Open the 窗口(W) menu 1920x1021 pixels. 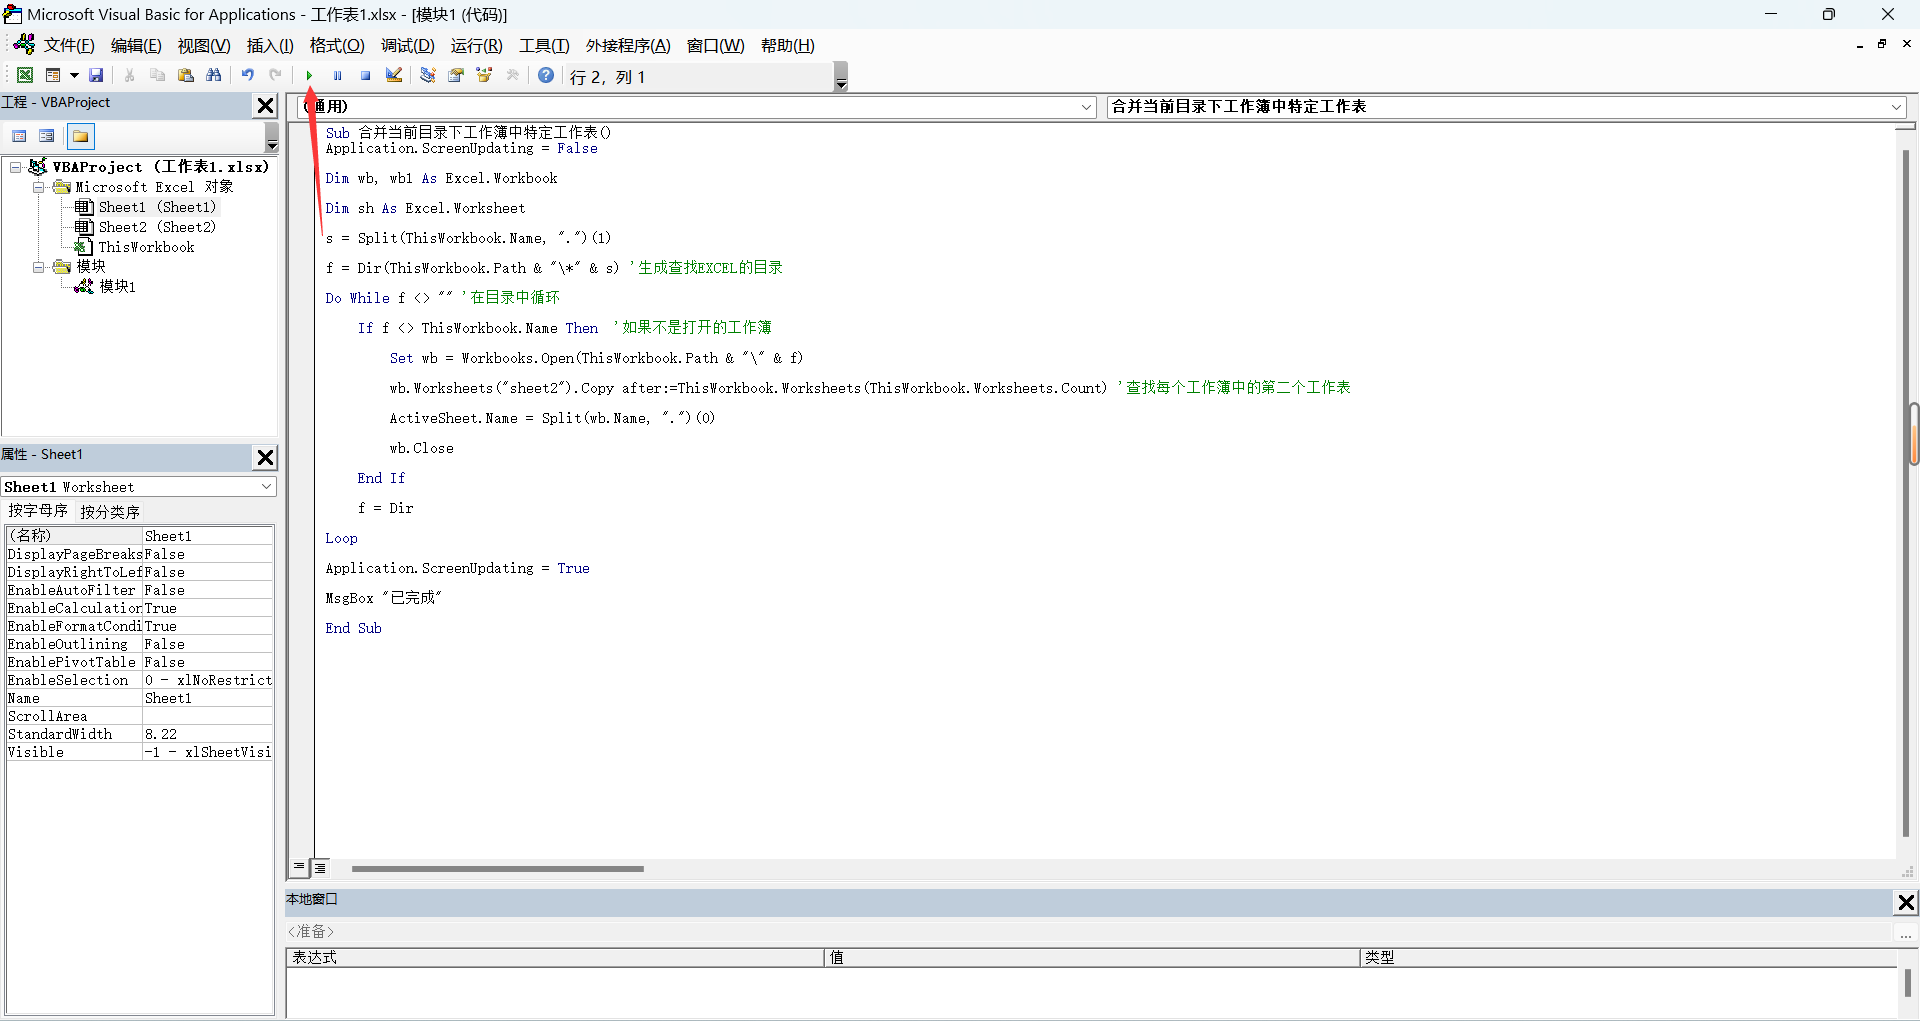(716, 46)
